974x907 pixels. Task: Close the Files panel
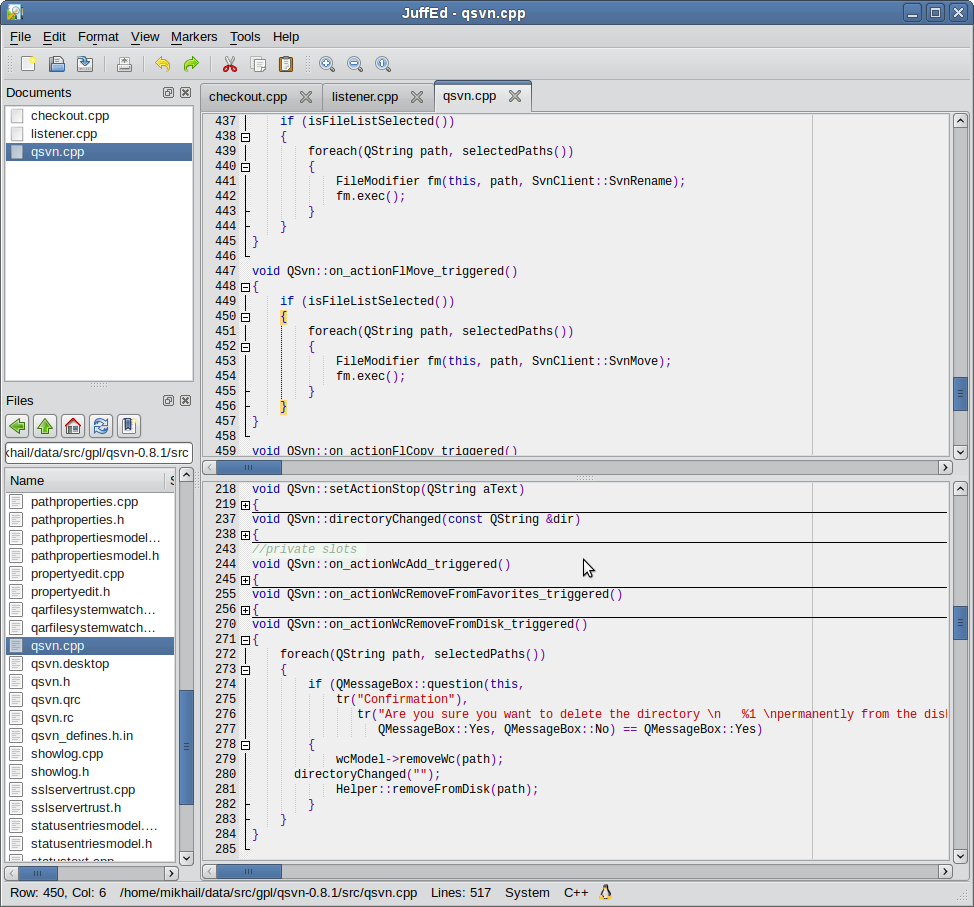(x=185, y=401)
